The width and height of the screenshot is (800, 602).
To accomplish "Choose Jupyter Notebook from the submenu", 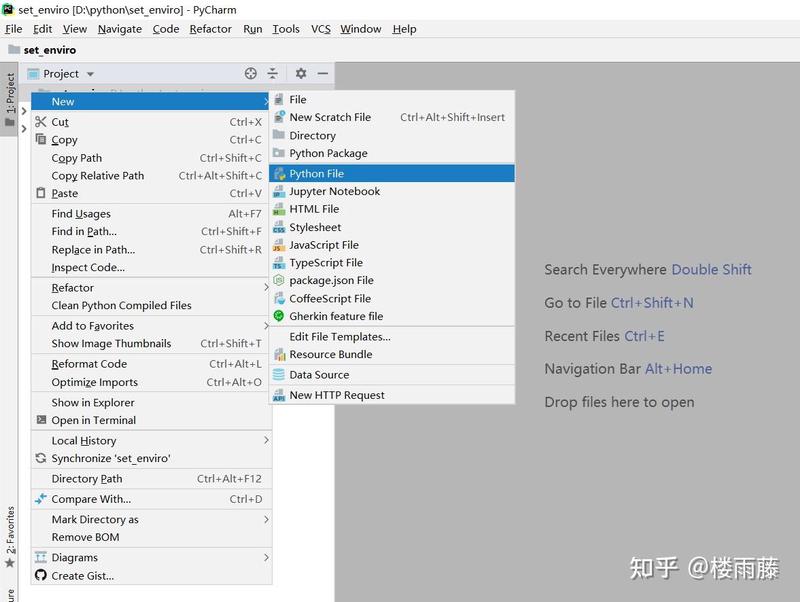I will point(392,191).
